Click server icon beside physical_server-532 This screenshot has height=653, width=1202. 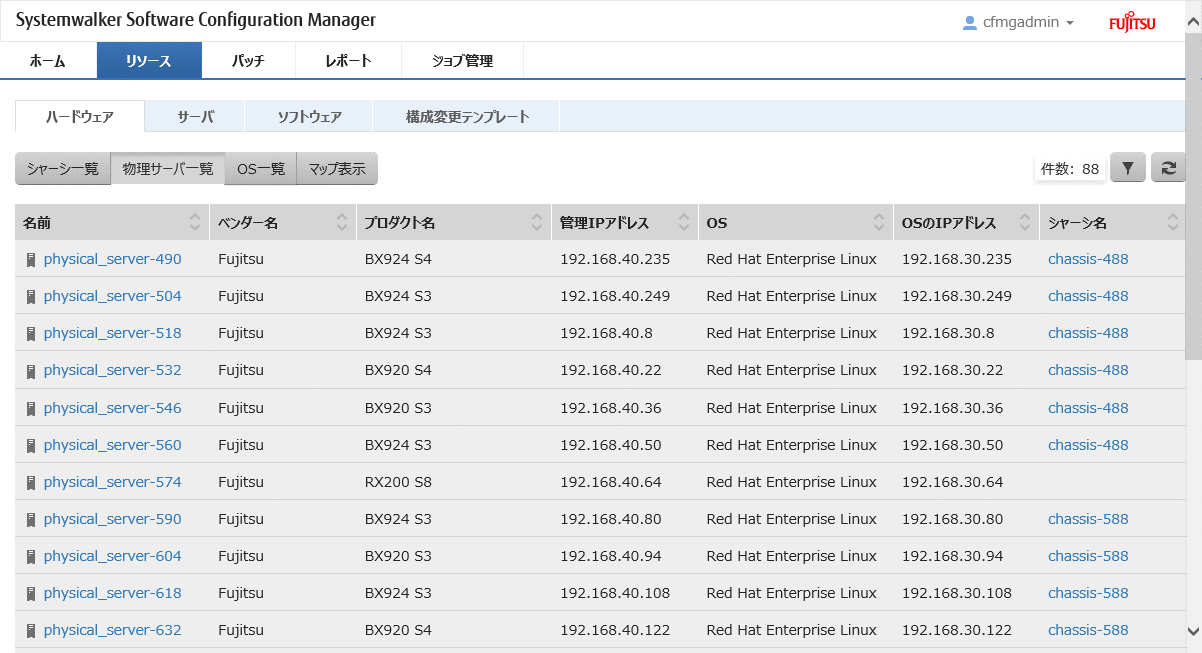pos(31,371)
